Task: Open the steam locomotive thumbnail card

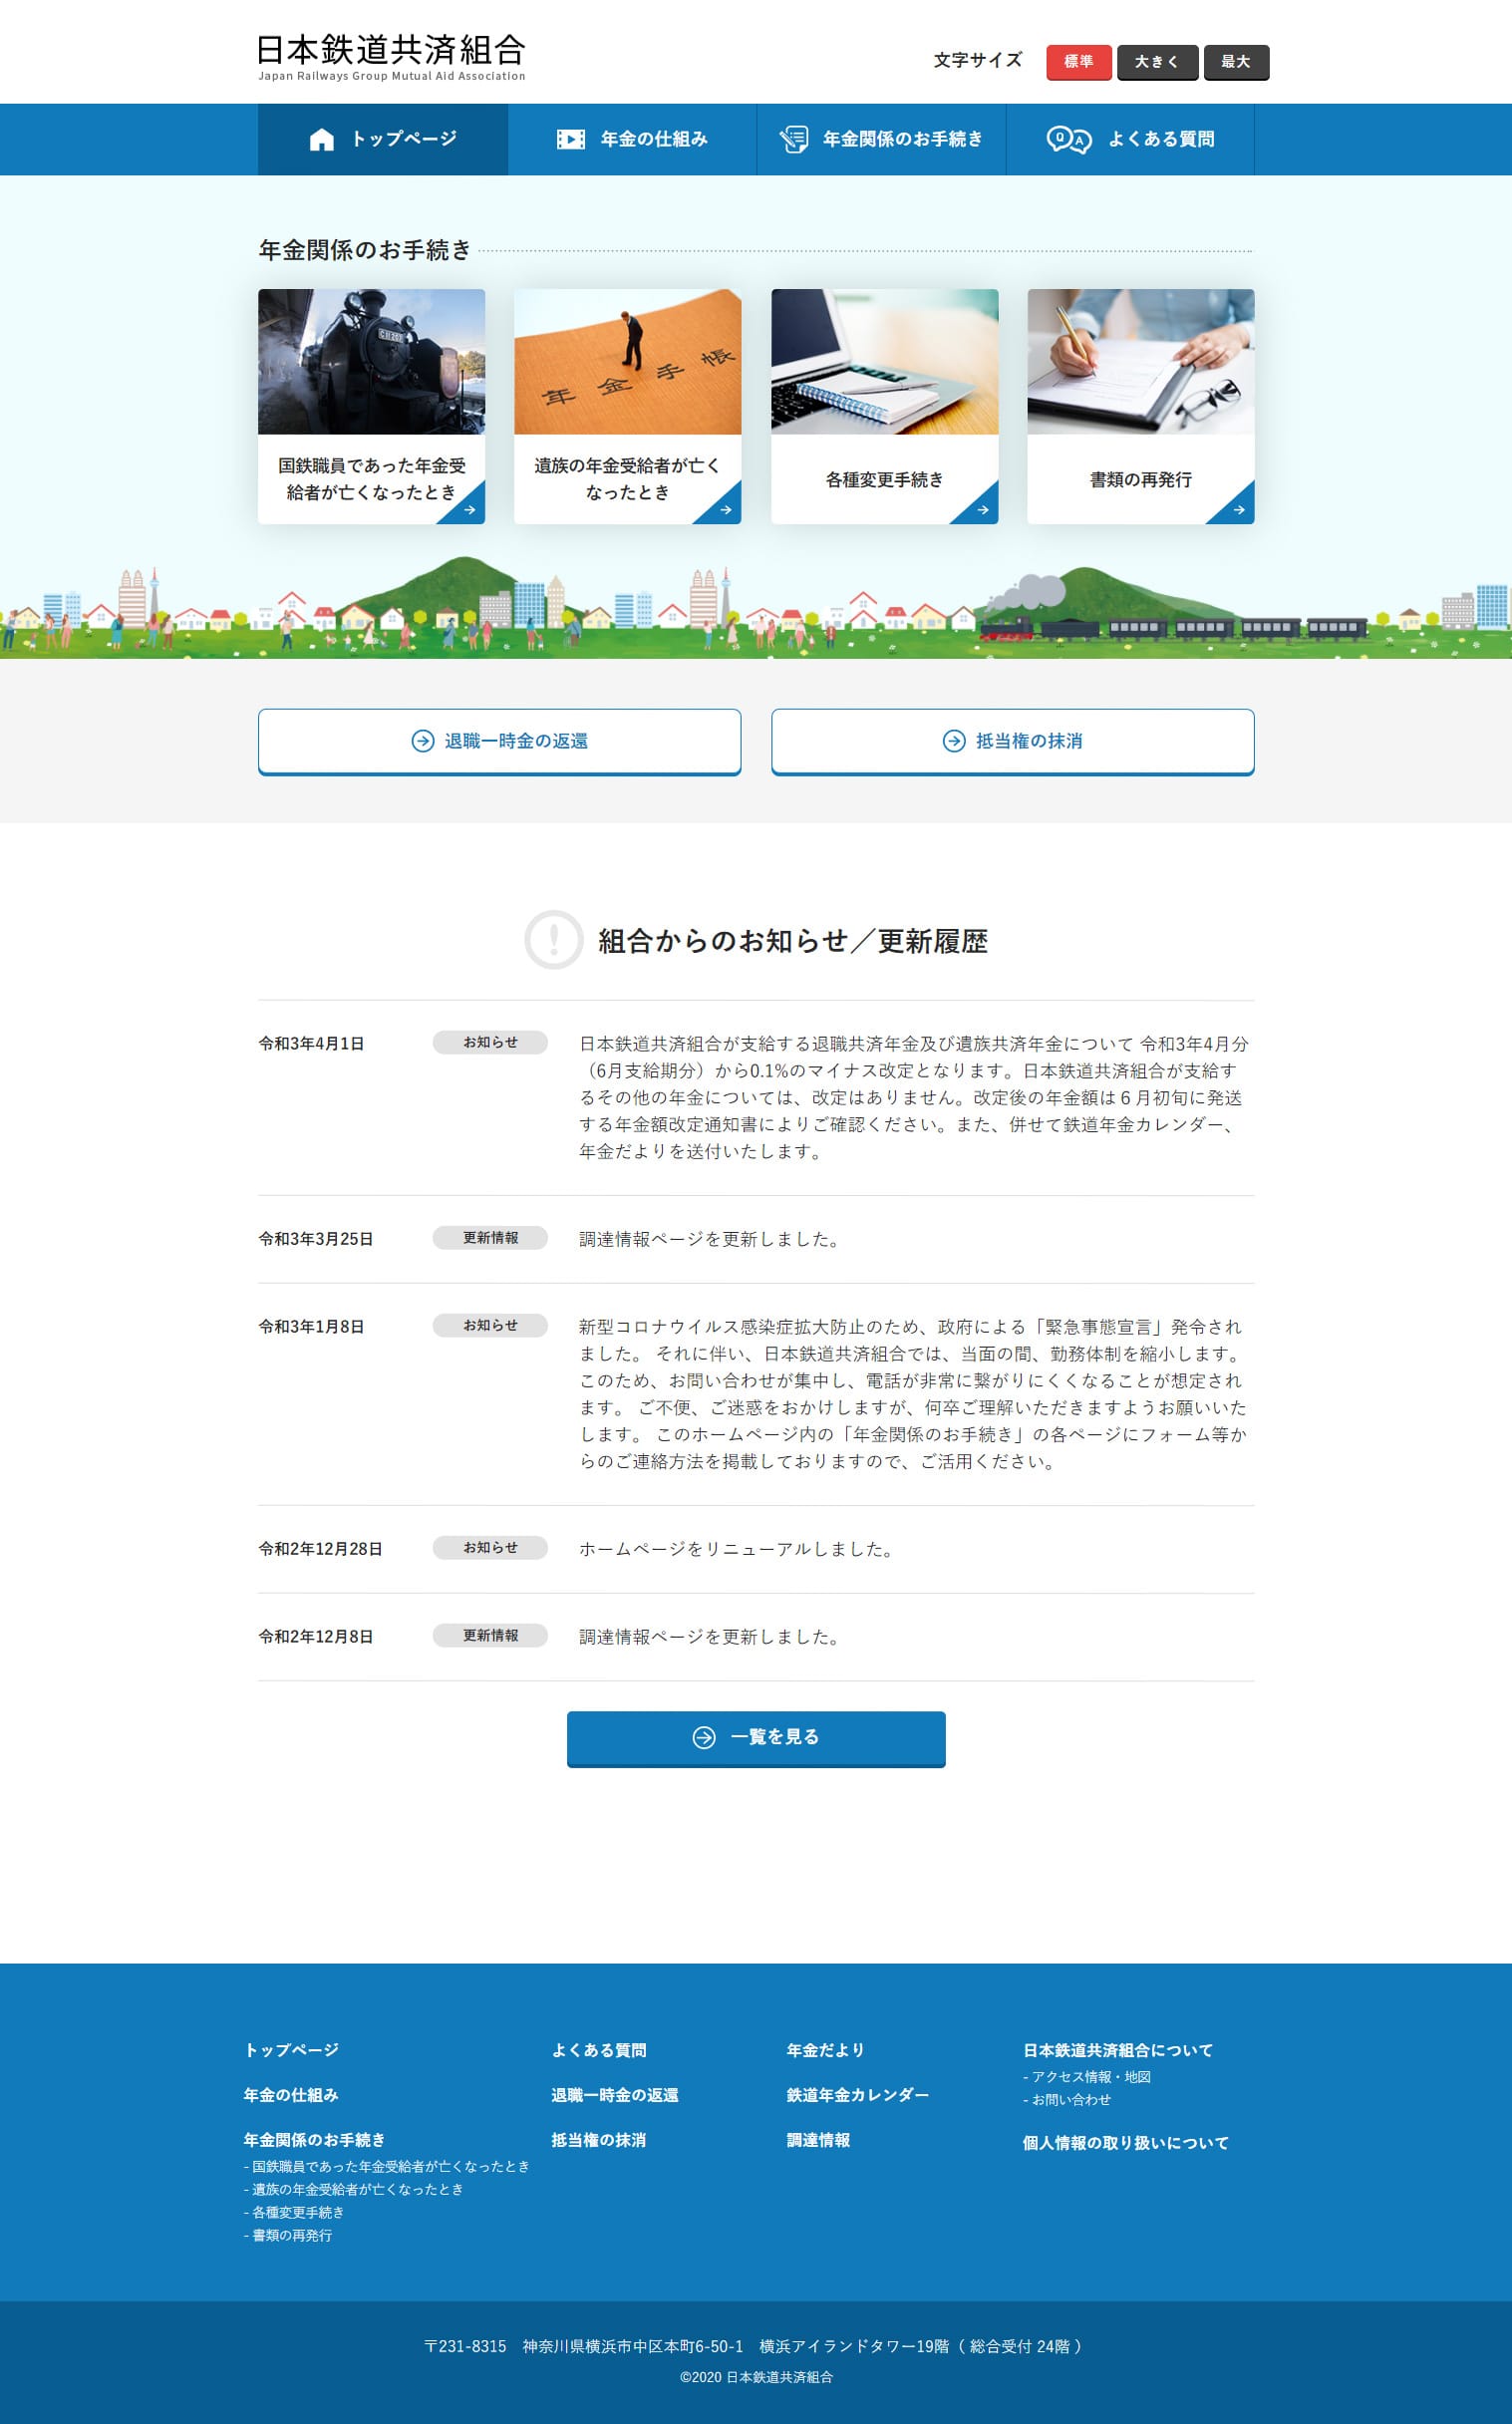Action: click(371, 362)
